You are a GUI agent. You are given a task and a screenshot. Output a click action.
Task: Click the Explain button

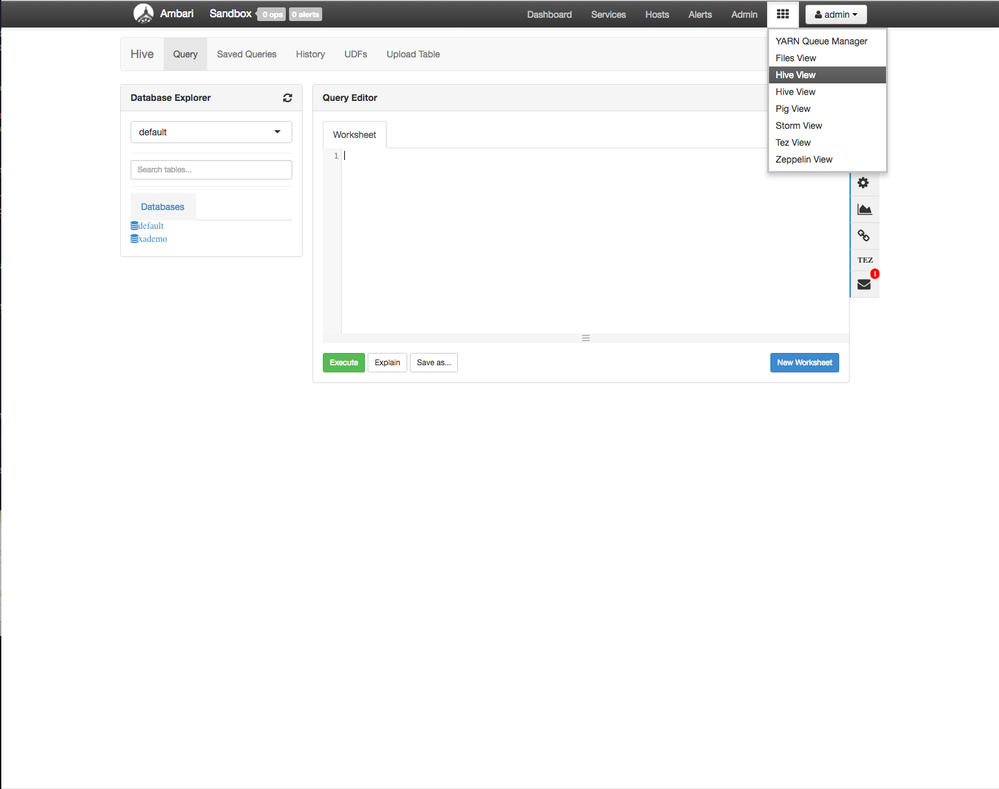[x=387, y=363]
